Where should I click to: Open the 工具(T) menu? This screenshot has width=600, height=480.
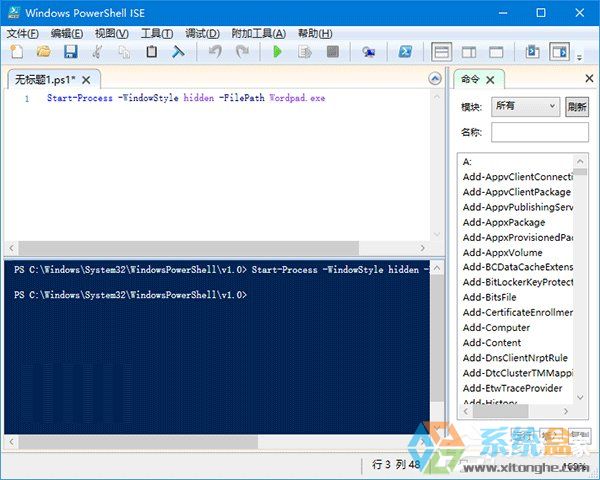pyautogui.click(x=157, y=34)
